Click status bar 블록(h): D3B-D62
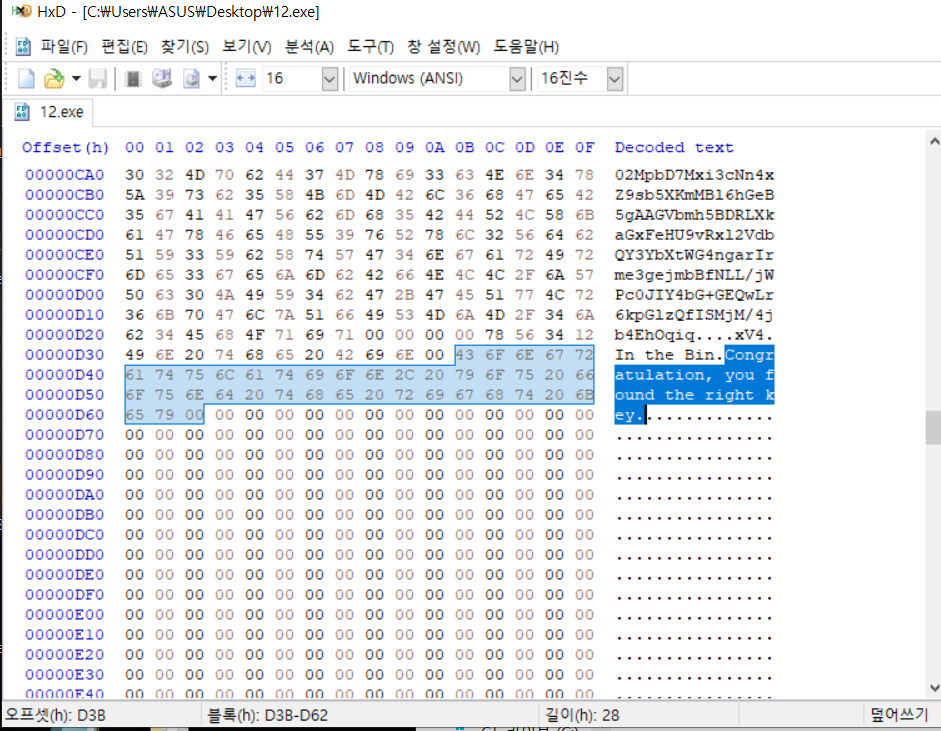 pyautogui.click(x=267, y=715)
